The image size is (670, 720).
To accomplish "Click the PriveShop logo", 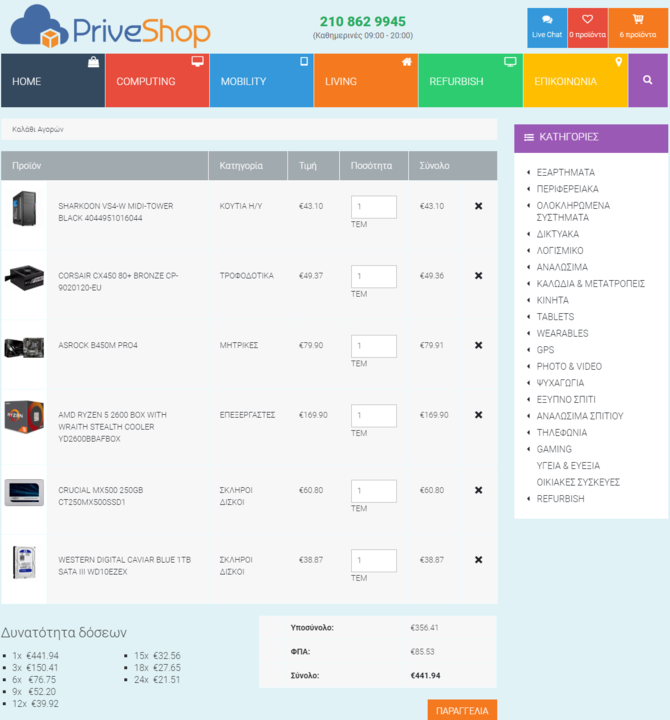I will point(110,27).
